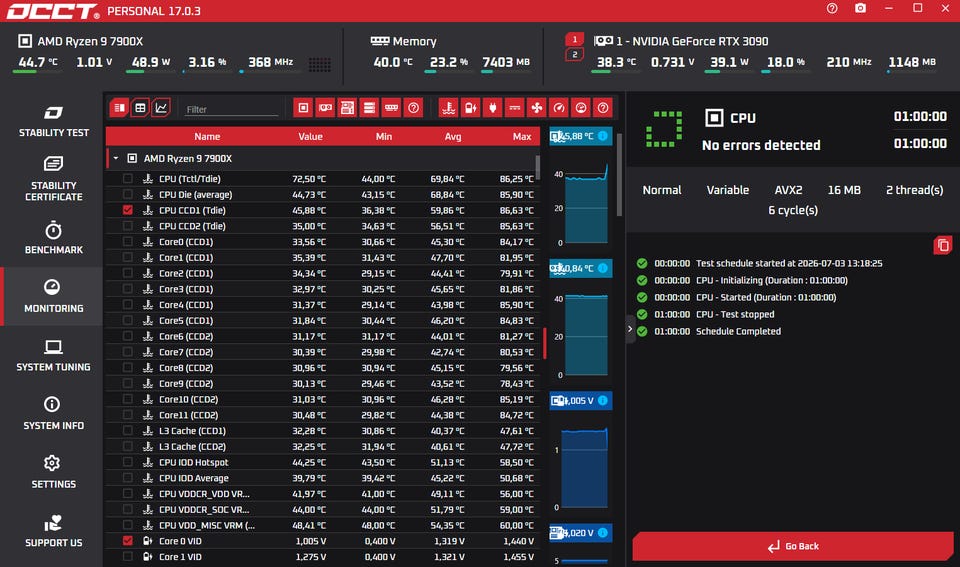Check the Core6 (CCD2) checkbox

pos(127,336)
